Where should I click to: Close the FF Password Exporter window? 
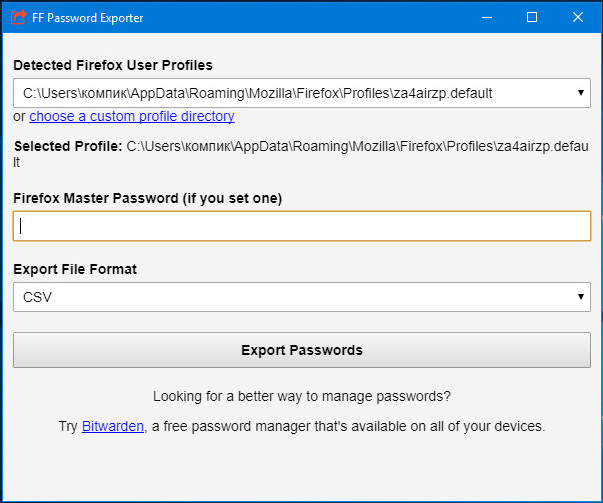(x=578, y=17)
